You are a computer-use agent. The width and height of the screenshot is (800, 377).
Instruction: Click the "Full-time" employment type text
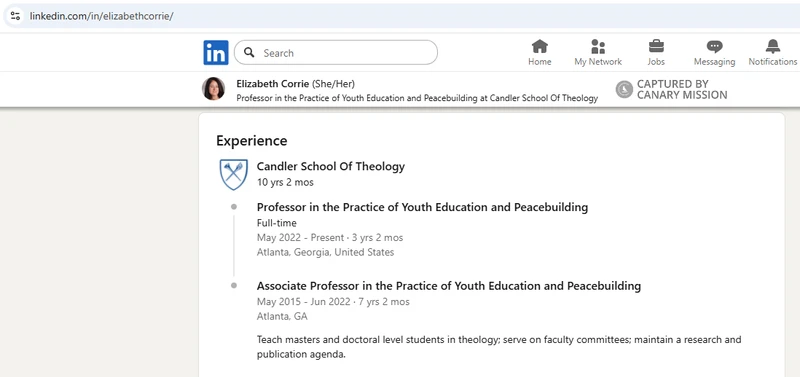tap(277, 223)
